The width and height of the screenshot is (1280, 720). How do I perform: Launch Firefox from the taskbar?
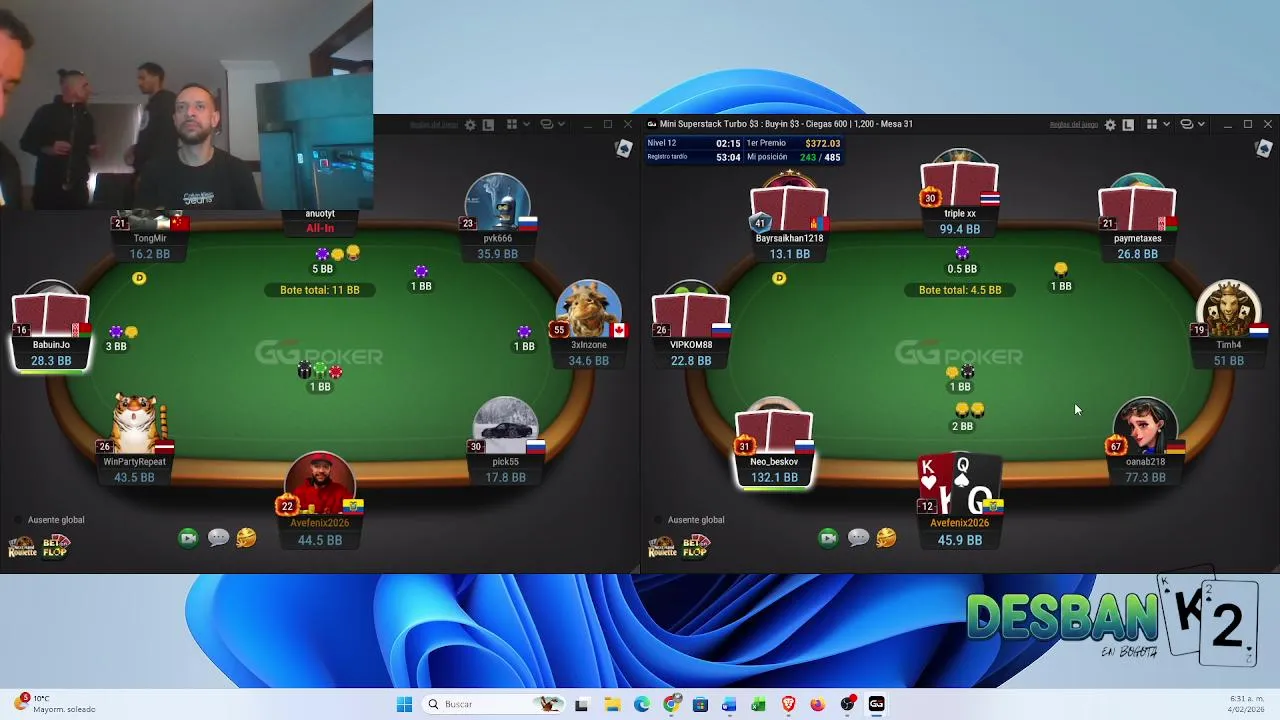(x=818, y=704)
